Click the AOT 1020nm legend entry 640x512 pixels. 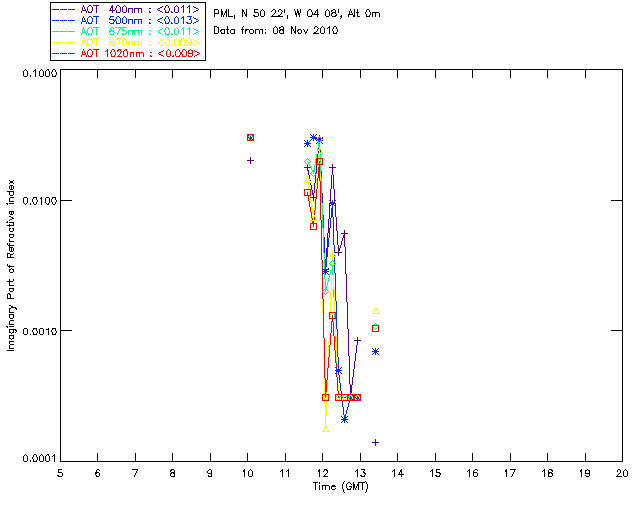pyautogui.click(x=128, y=53)
